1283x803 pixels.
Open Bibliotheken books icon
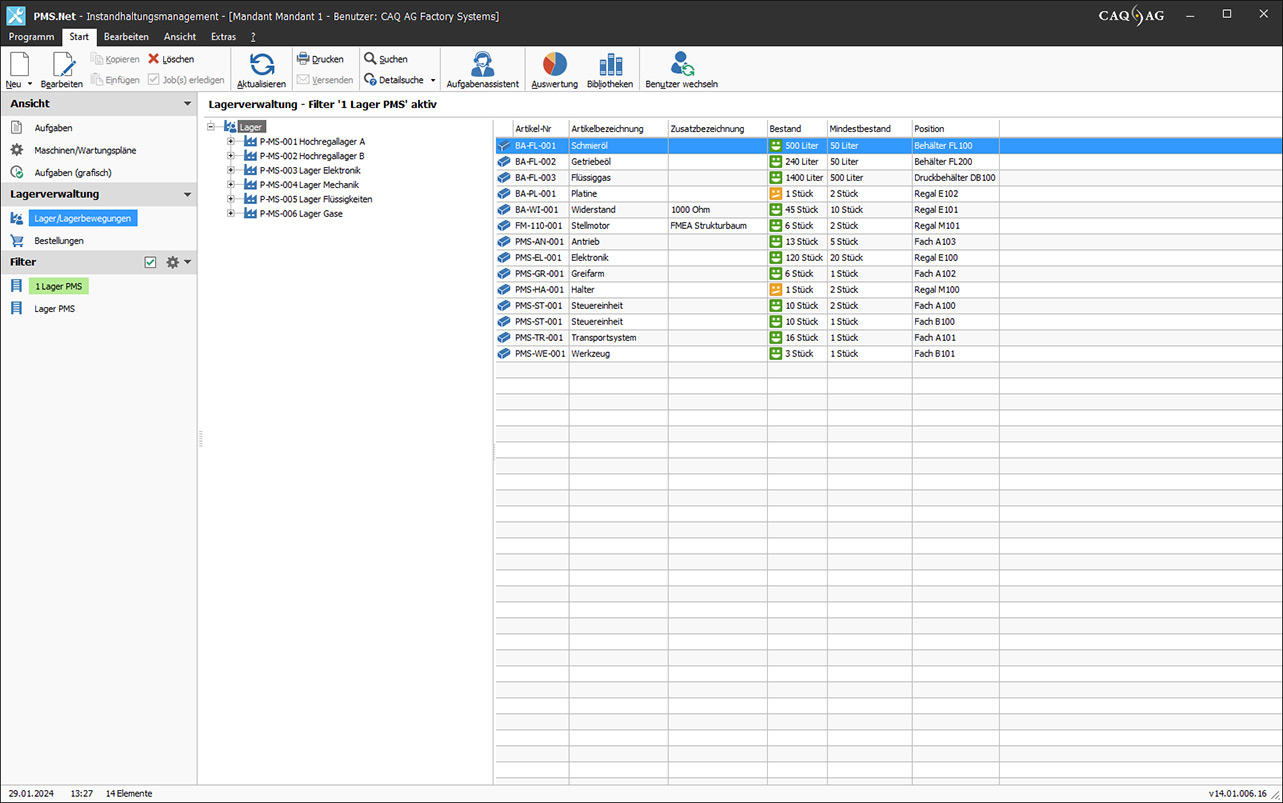[610, 64]
